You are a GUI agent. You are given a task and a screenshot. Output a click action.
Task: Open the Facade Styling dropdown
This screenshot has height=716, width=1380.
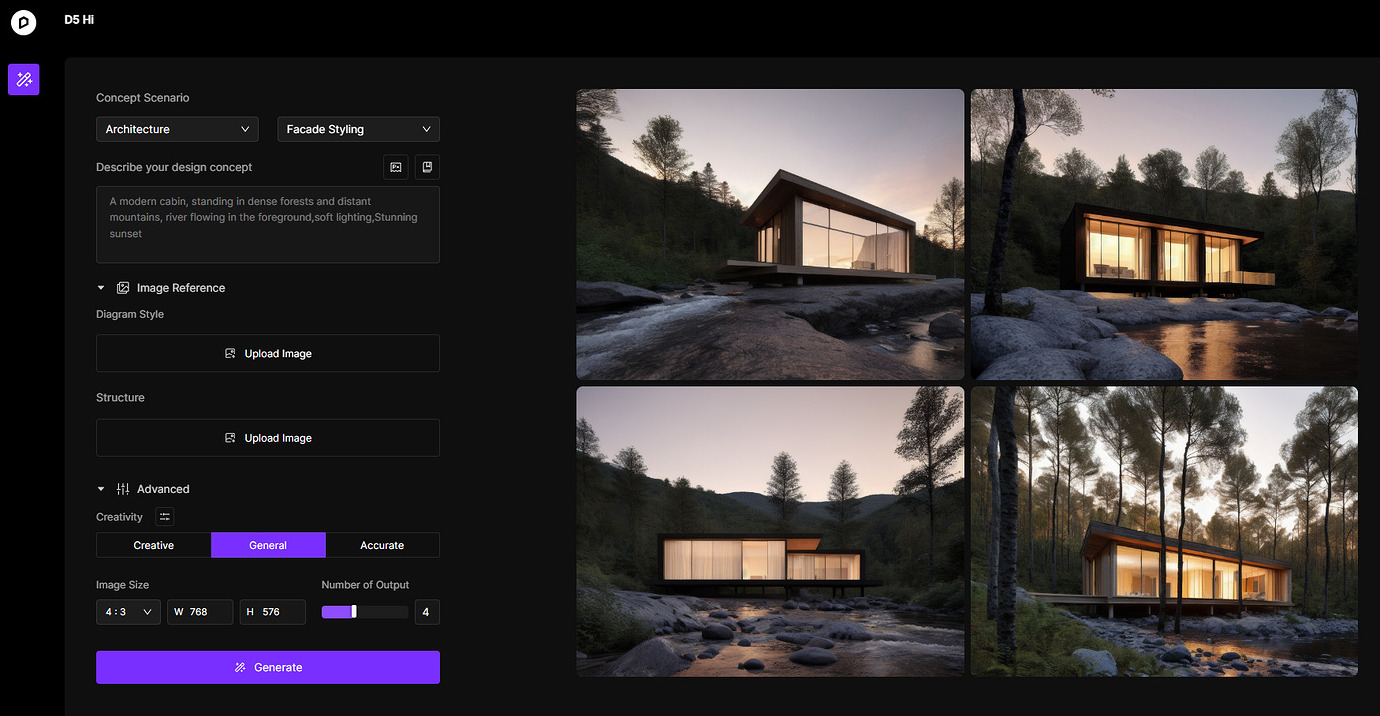[x=358, y=129]
